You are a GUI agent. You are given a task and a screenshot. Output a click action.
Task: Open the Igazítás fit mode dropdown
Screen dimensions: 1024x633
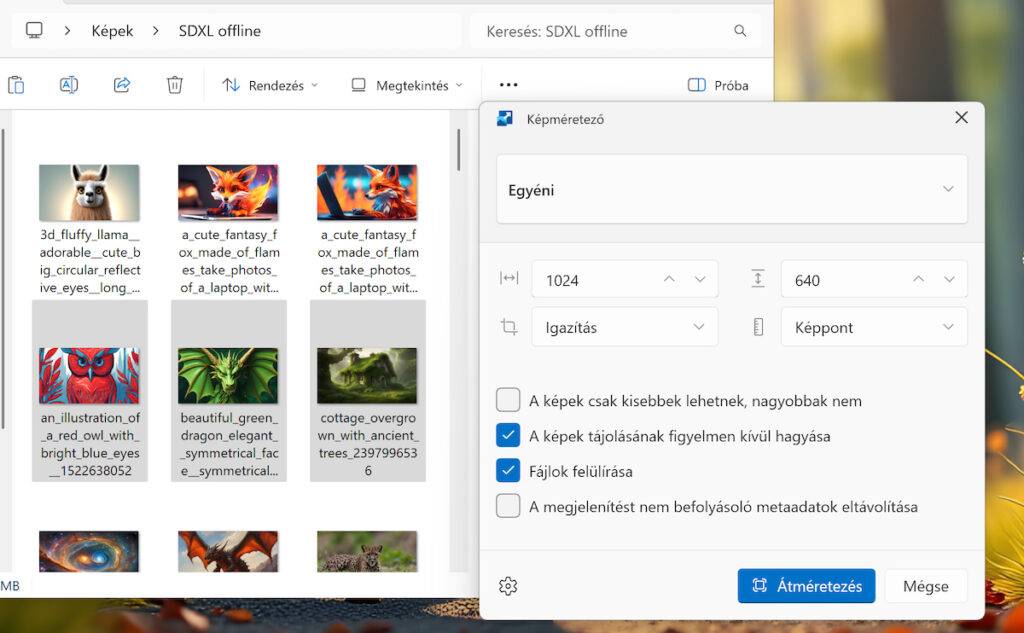(x=624, y=327)
